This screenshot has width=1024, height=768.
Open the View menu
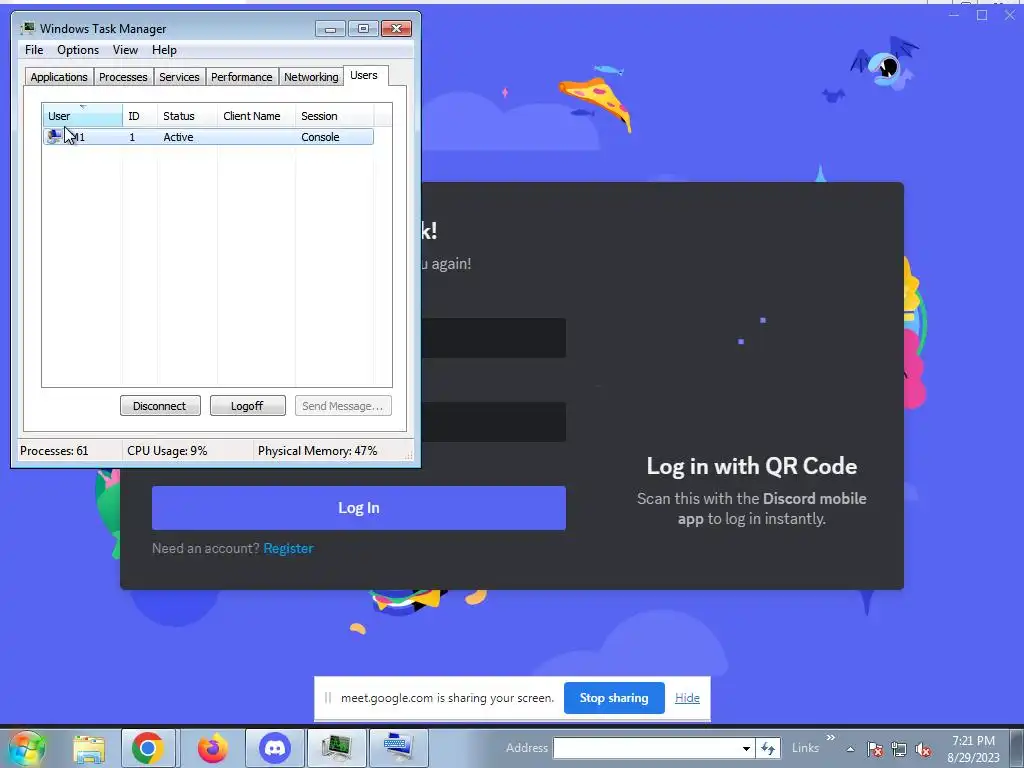click(125, 50)
